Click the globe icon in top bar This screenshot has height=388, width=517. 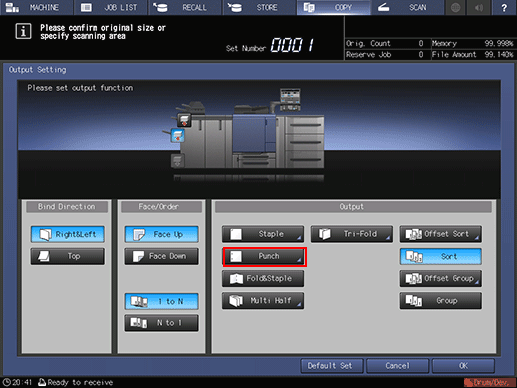point(455,7)
